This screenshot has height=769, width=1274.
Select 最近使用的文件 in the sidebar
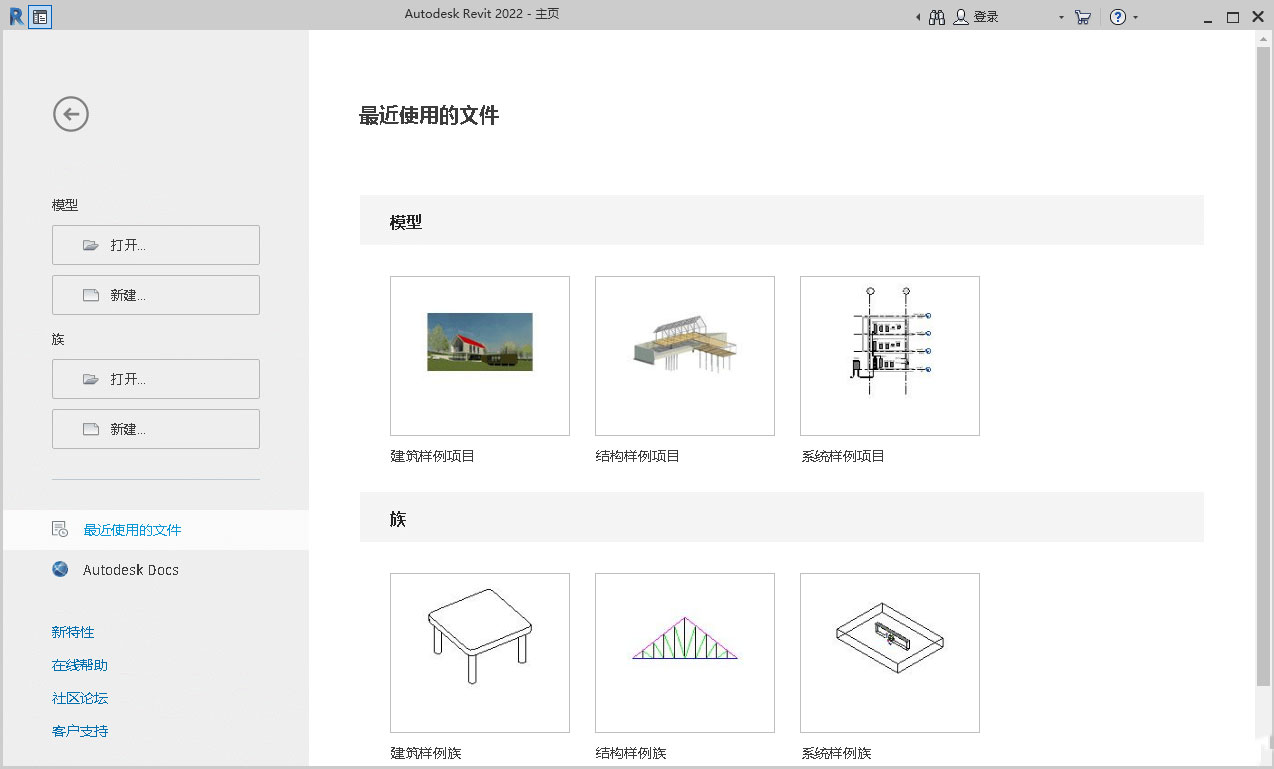click(133, 529)
